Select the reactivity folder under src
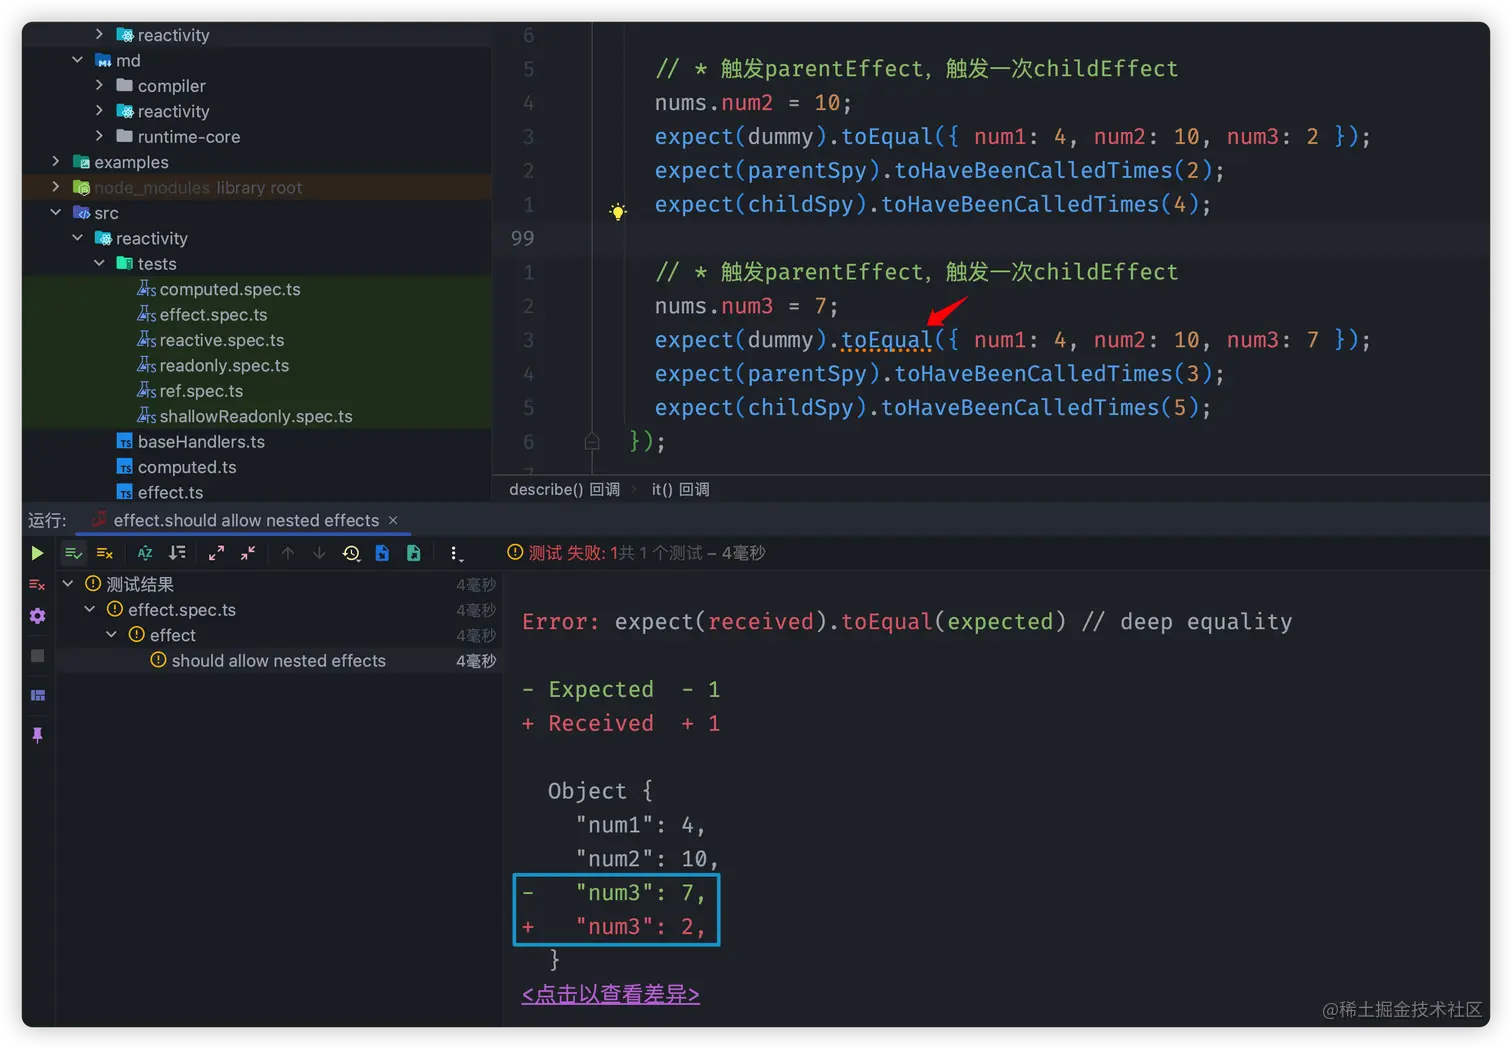The width and height of the screenshot is (1512, 1049). click(151, 238)
